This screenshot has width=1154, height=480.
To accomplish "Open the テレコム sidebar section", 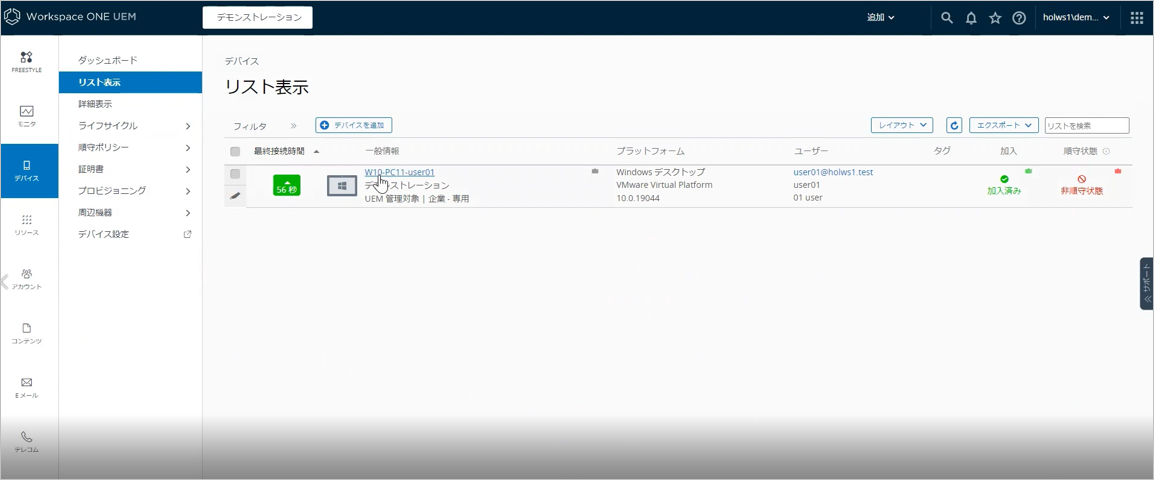I will [26, 442].
